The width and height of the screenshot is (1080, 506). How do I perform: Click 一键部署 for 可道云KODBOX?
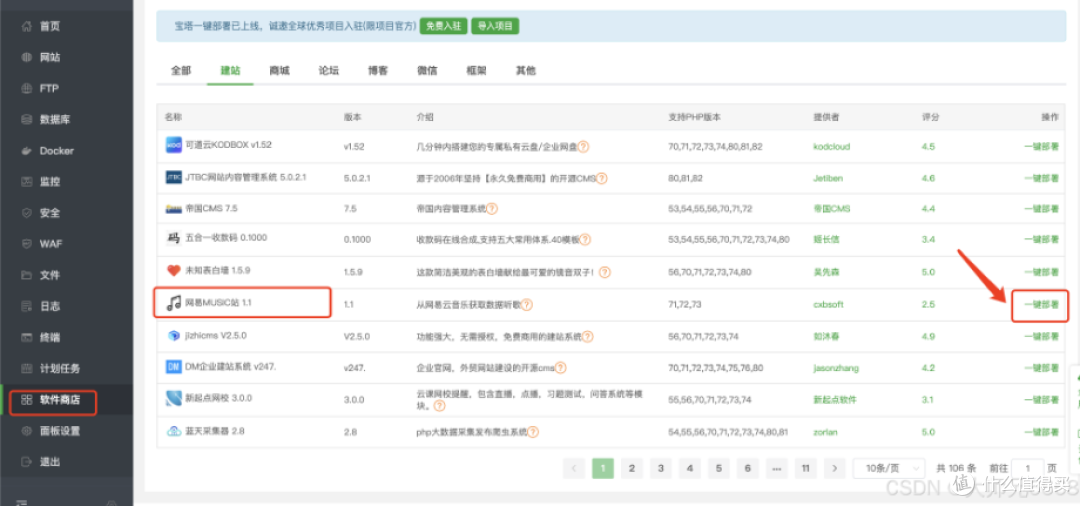tap(1041, 146)
